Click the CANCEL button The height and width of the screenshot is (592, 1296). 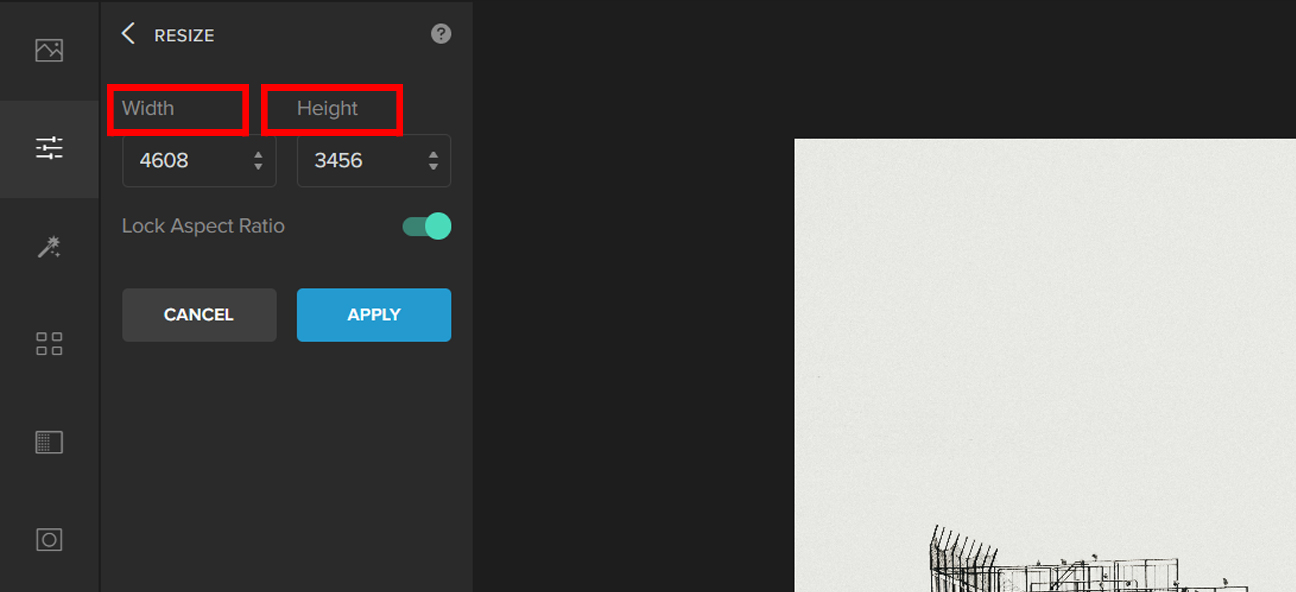tap(199, 315)
